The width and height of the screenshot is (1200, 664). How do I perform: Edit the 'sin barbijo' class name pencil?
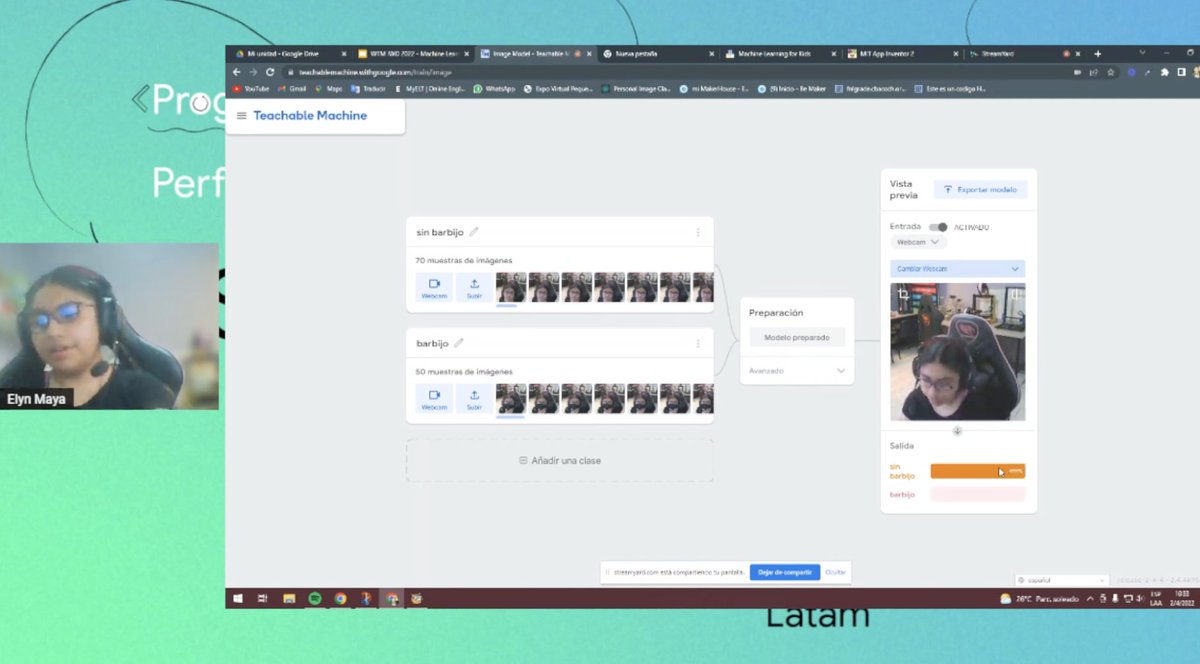tap(474, 232)
